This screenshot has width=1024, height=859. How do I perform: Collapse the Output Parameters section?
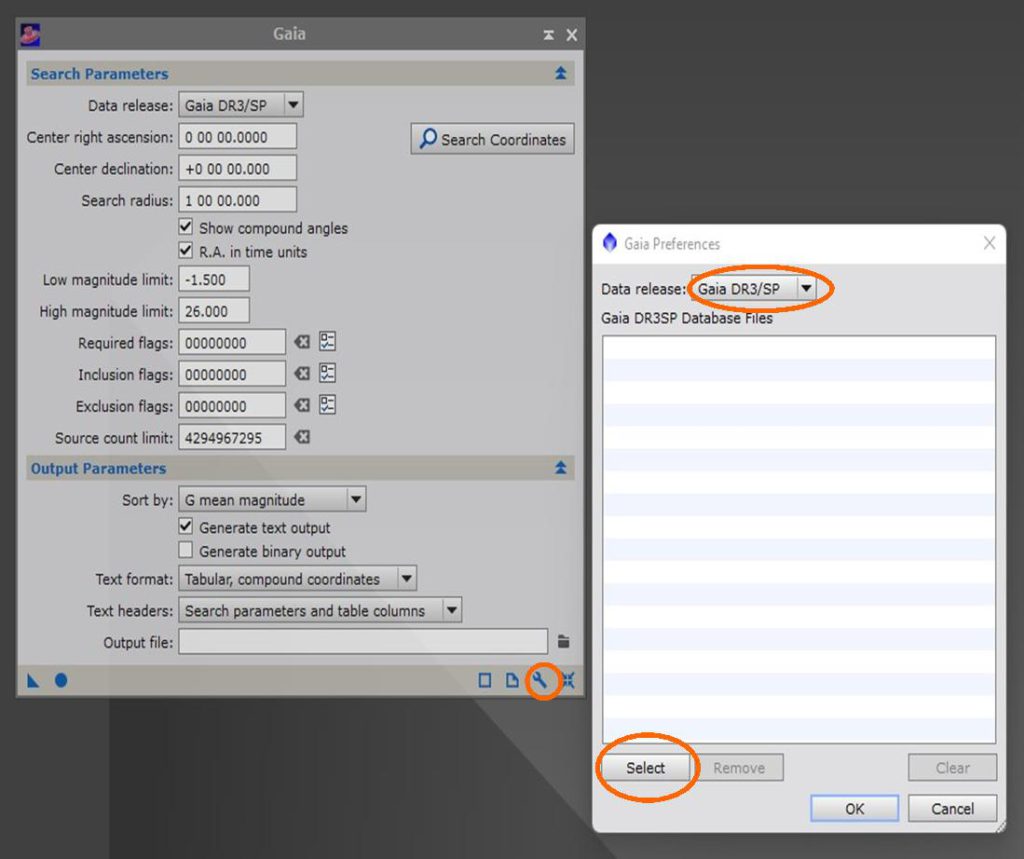click(x=561, y=468)
